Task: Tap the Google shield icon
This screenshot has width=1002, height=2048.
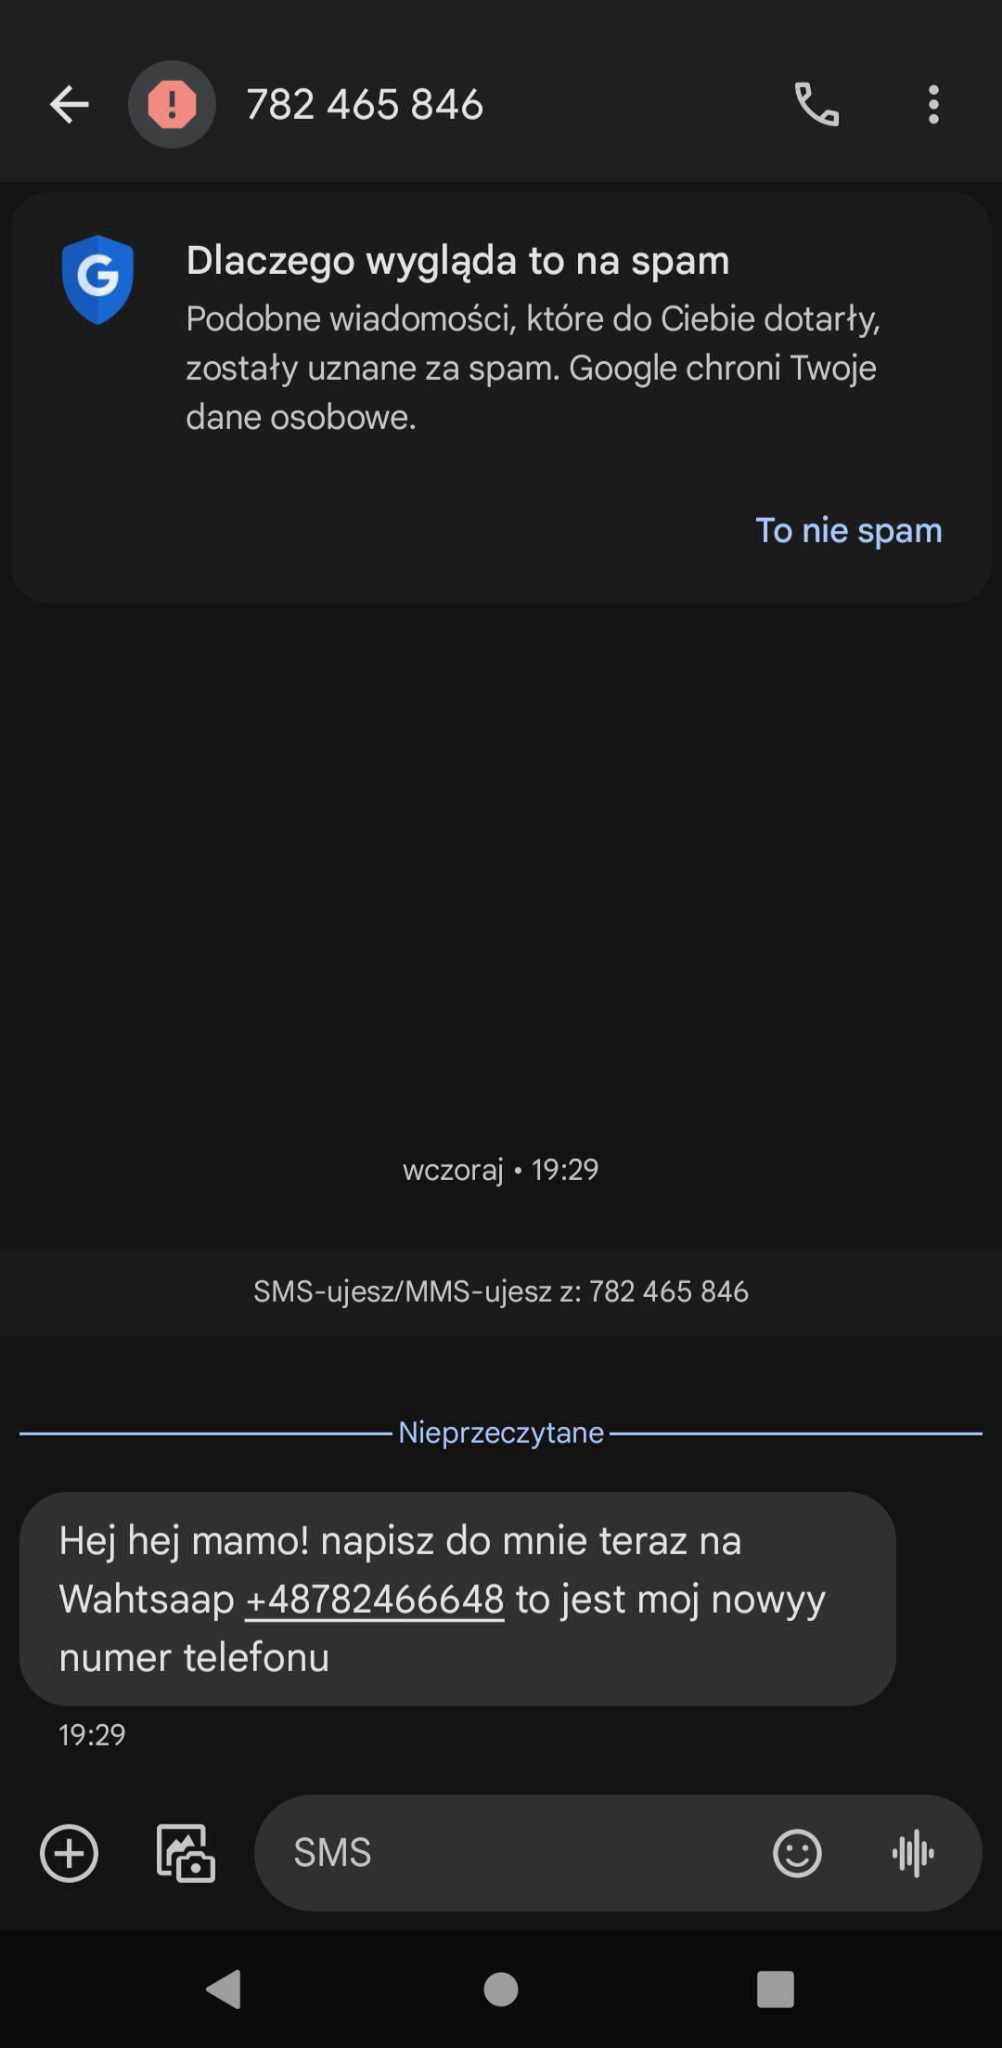Action: tap(97, 280)
